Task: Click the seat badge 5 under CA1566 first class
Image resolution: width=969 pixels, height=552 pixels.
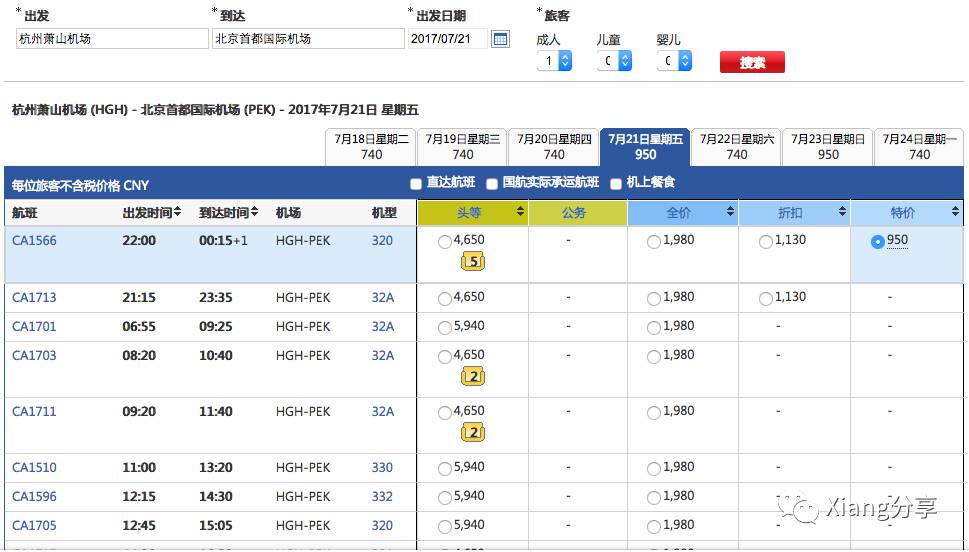Action: [473, 262]
